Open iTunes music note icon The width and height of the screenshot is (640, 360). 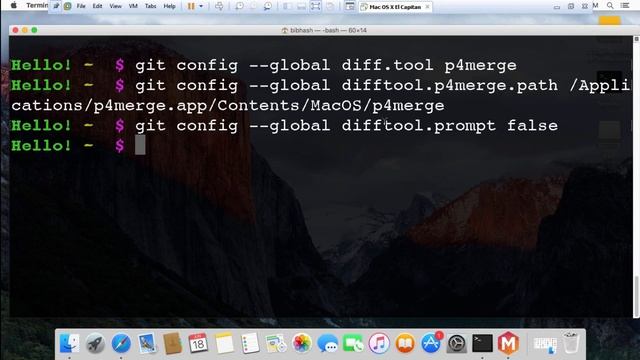[x=379, y=343]
